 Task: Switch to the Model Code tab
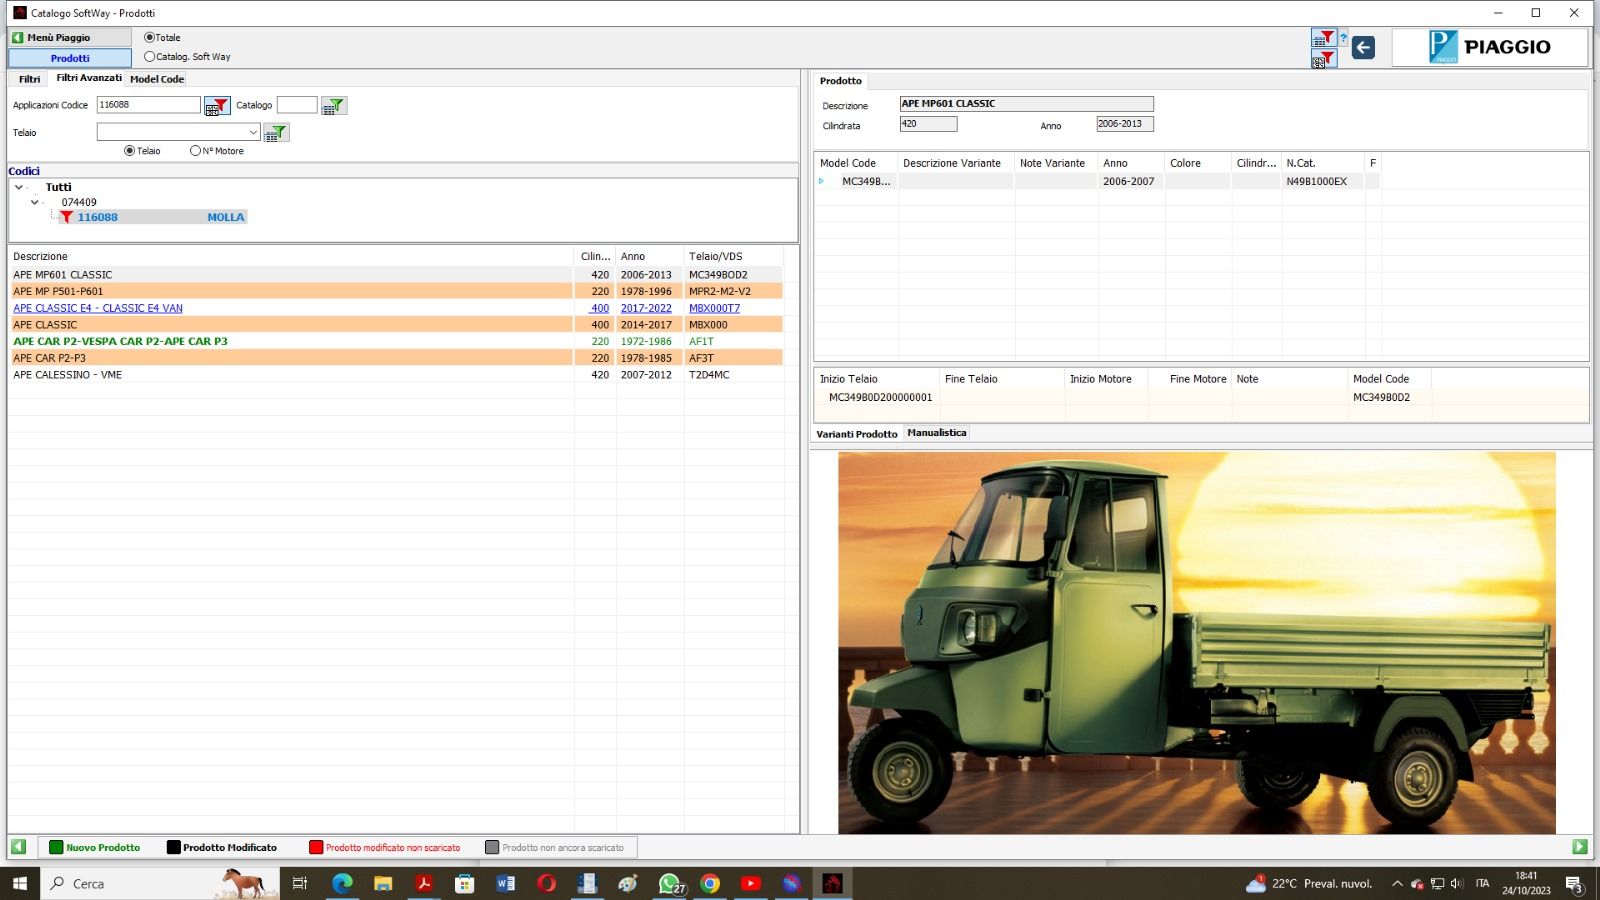(x=157, y=79)
